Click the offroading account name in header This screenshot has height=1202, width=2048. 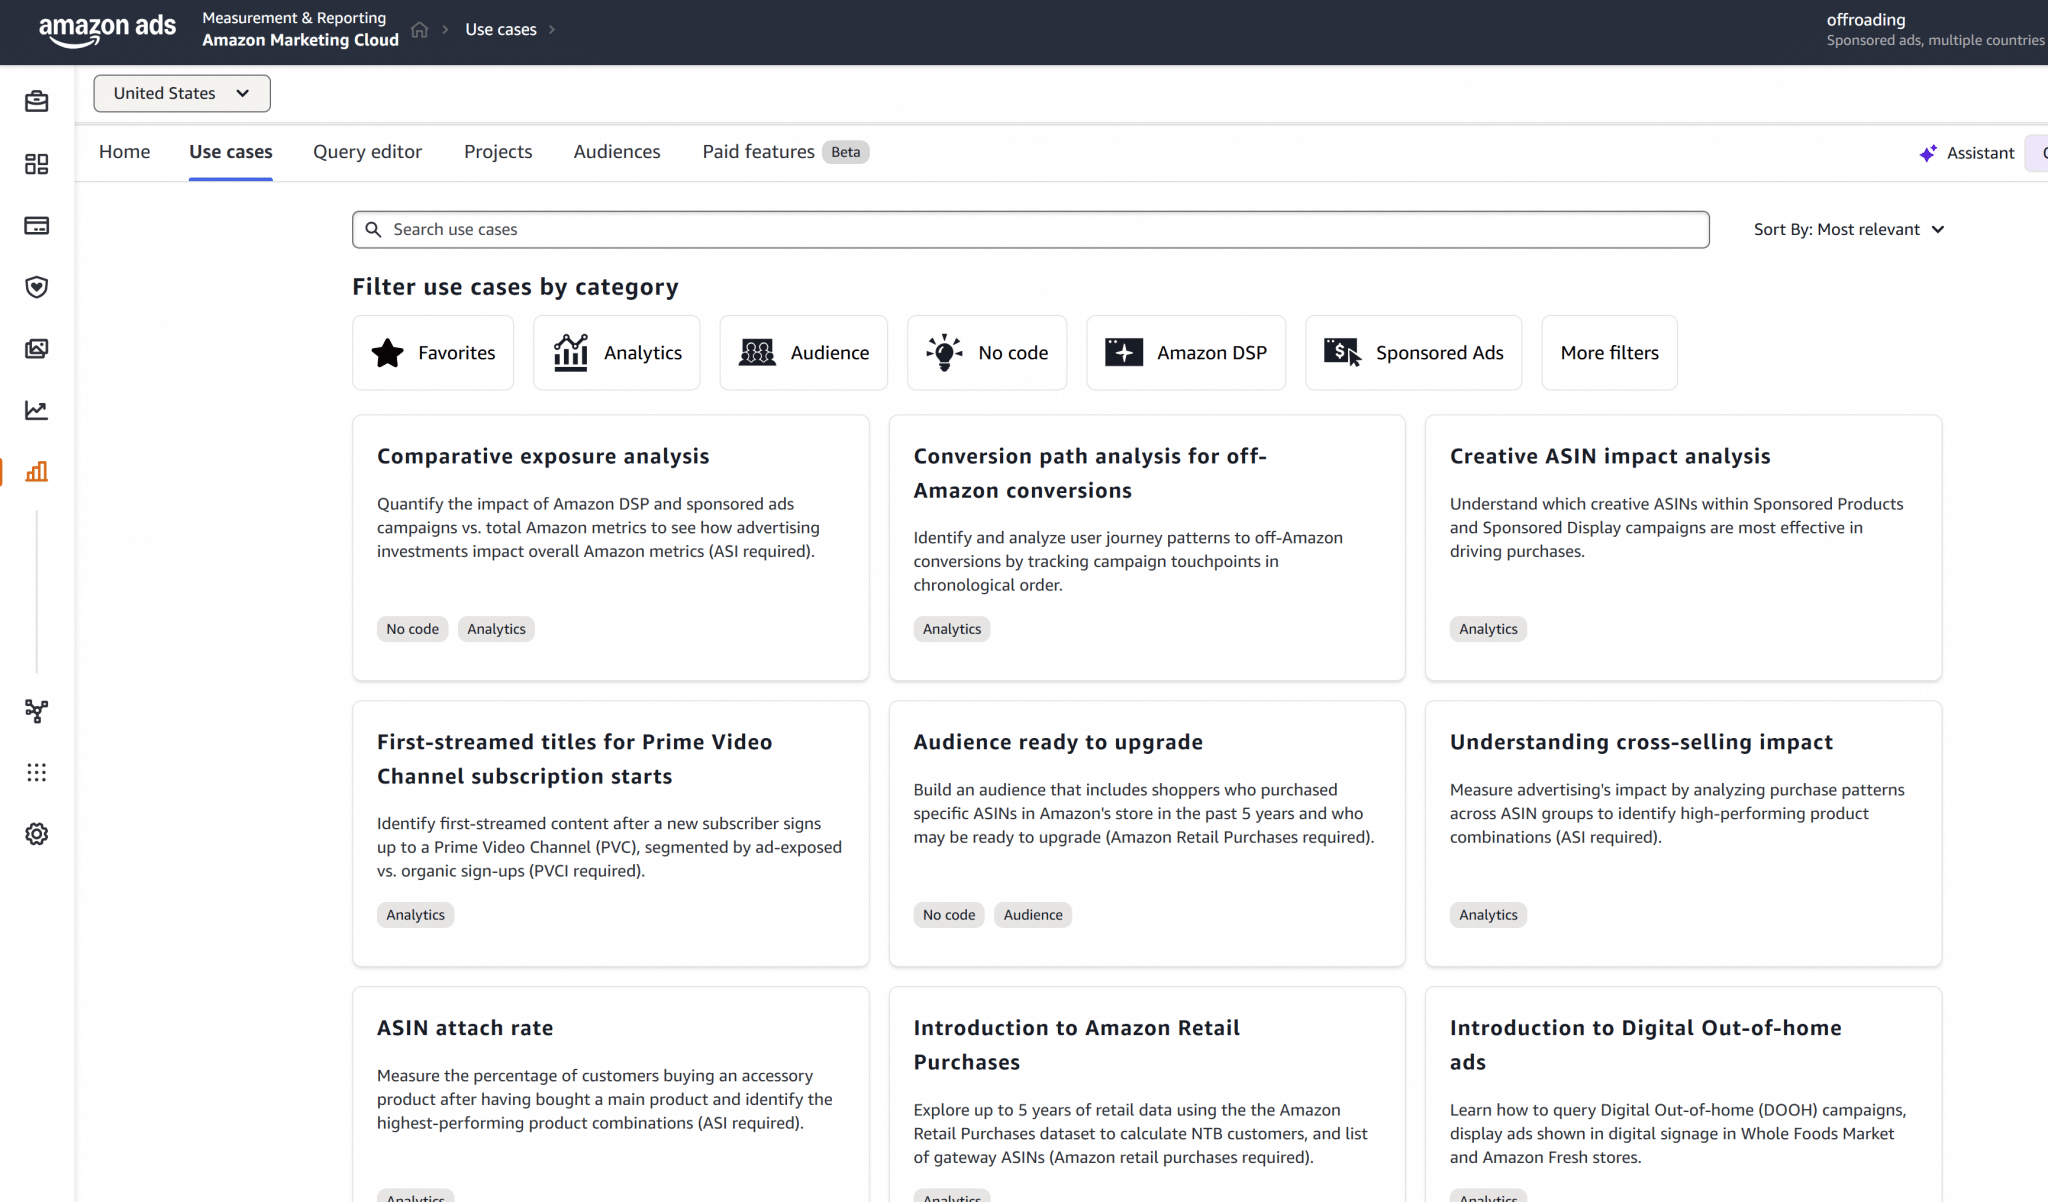1866,20
